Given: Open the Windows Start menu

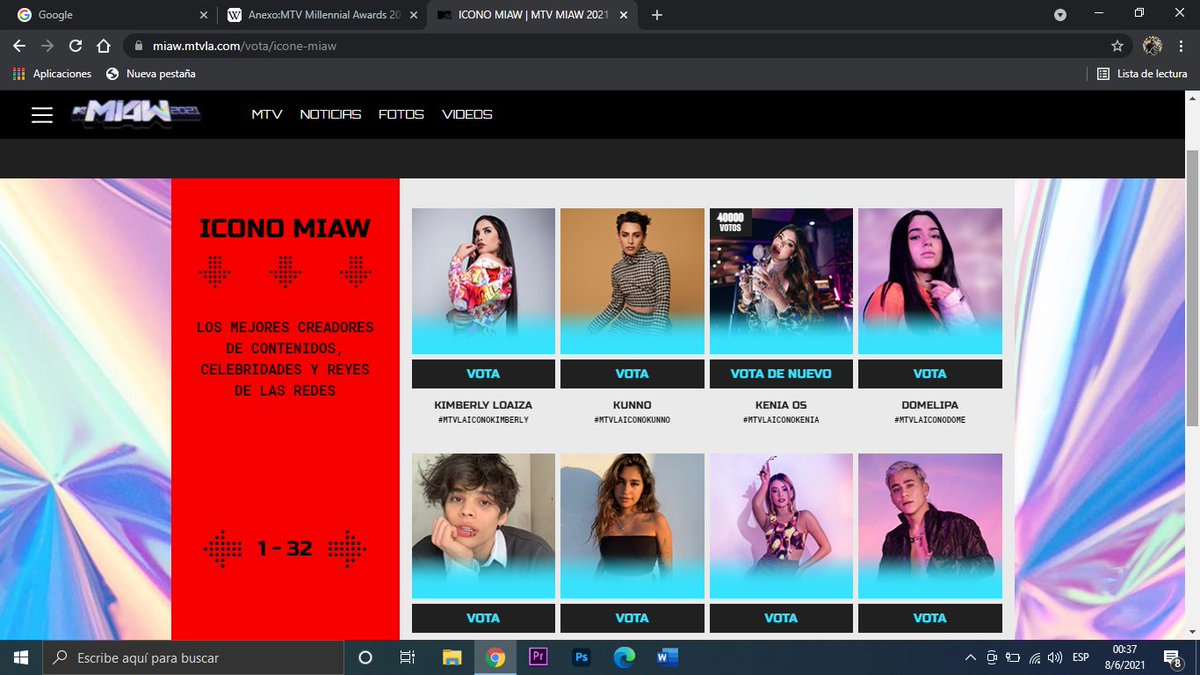Looking at the screenshot, I should (21, 657).
